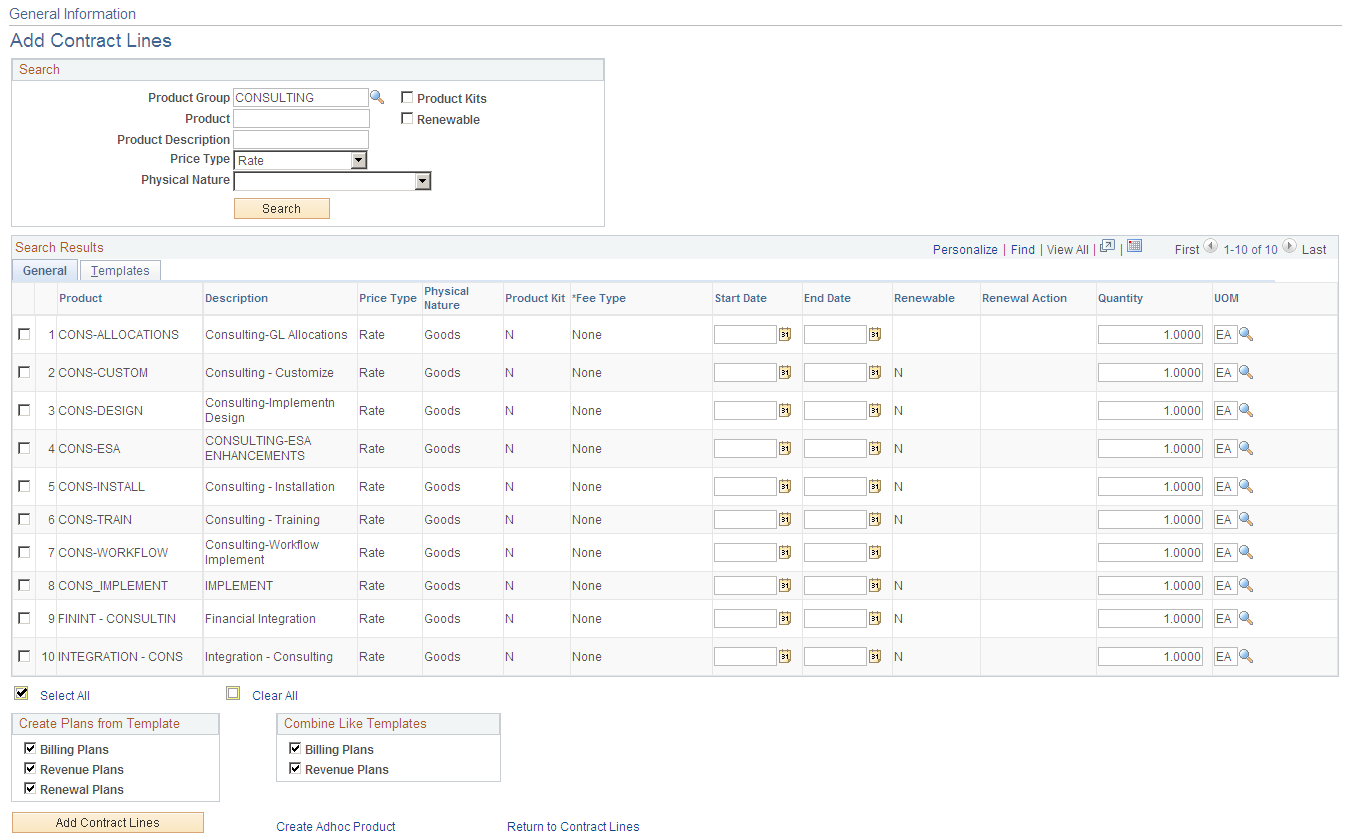Enable the Product Kits checkbox

[407, 97]
